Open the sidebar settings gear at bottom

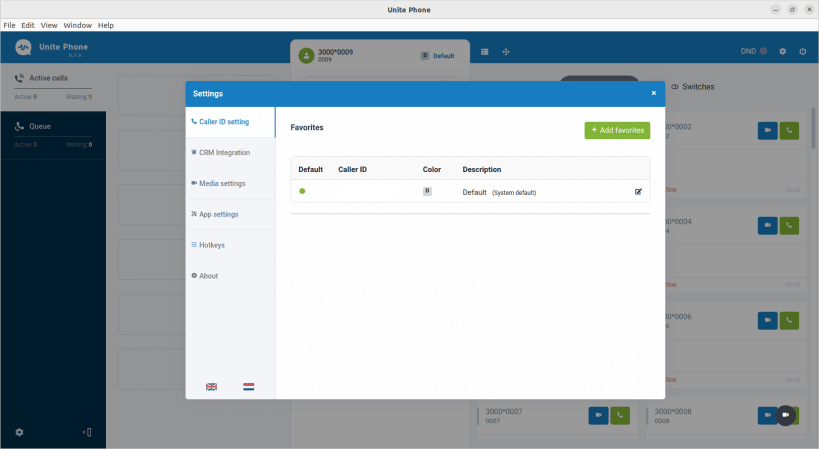pos(19,432)
